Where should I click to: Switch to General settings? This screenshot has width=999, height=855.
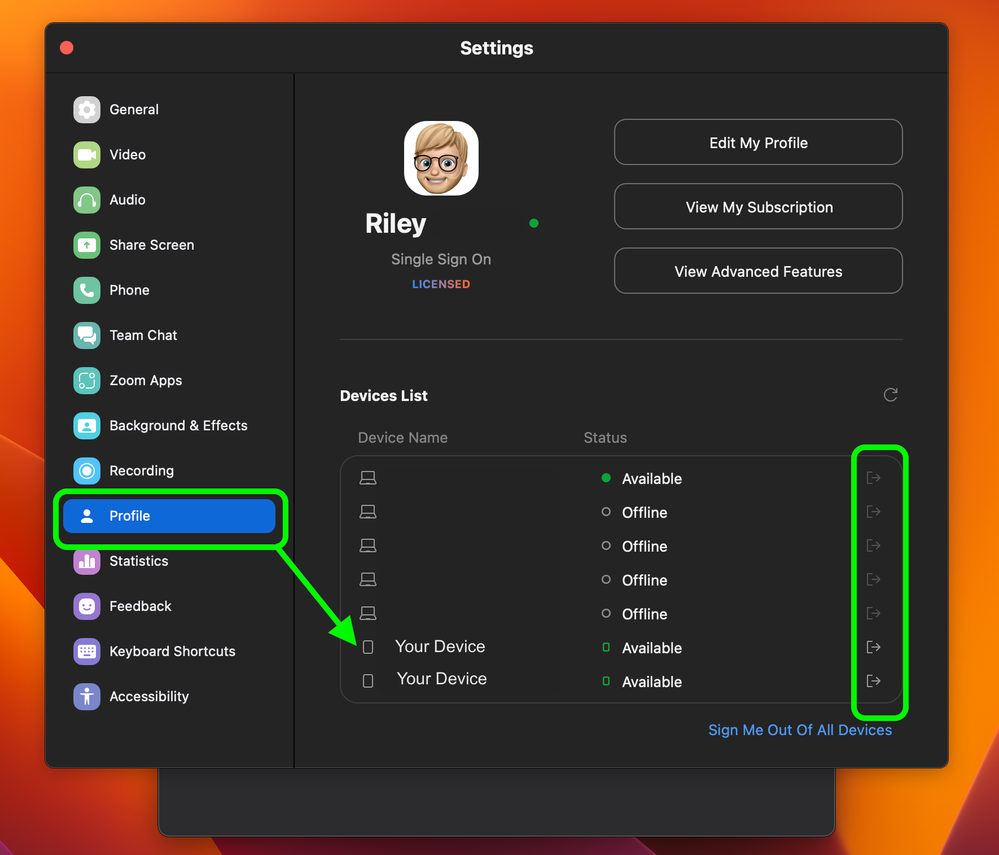(133, 109)
